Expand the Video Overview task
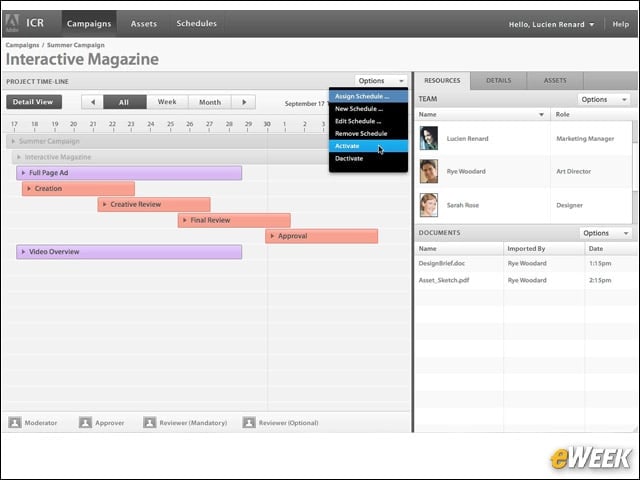 point(23,252)
